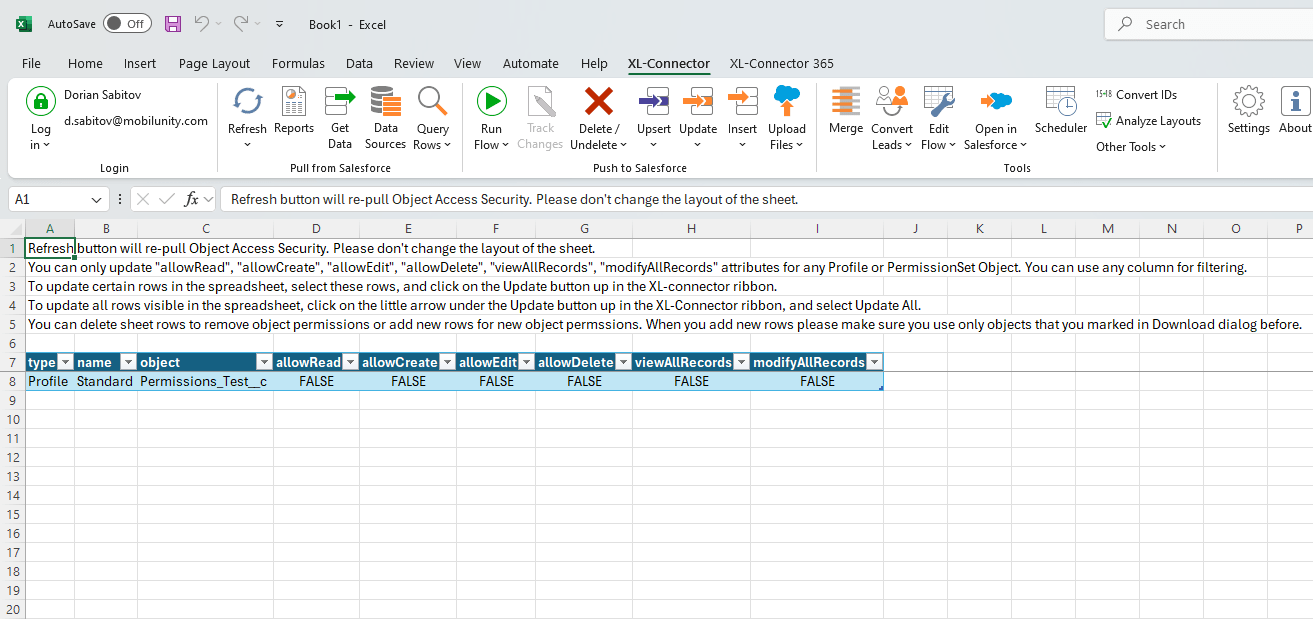Open the File menu
The width and height of the screenshot is (1313, 619).
31,63
